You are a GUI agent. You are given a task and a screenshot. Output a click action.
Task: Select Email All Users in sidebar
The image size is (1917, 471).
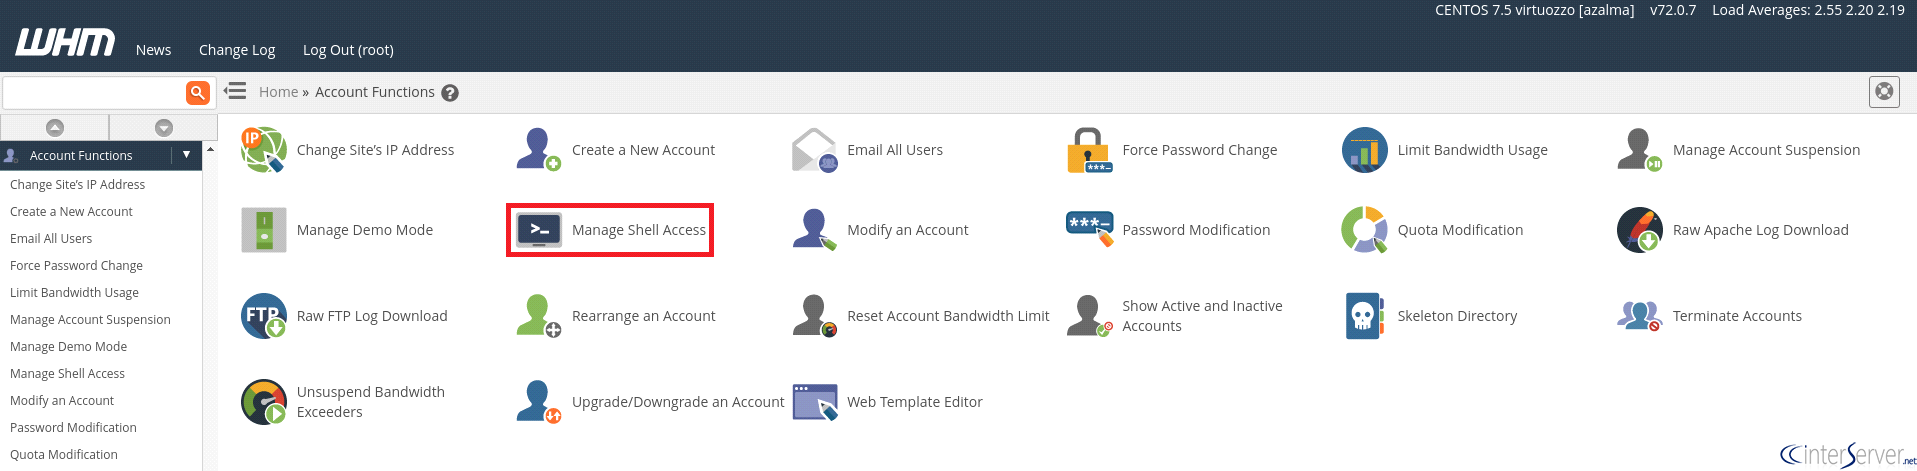(51, 239)
